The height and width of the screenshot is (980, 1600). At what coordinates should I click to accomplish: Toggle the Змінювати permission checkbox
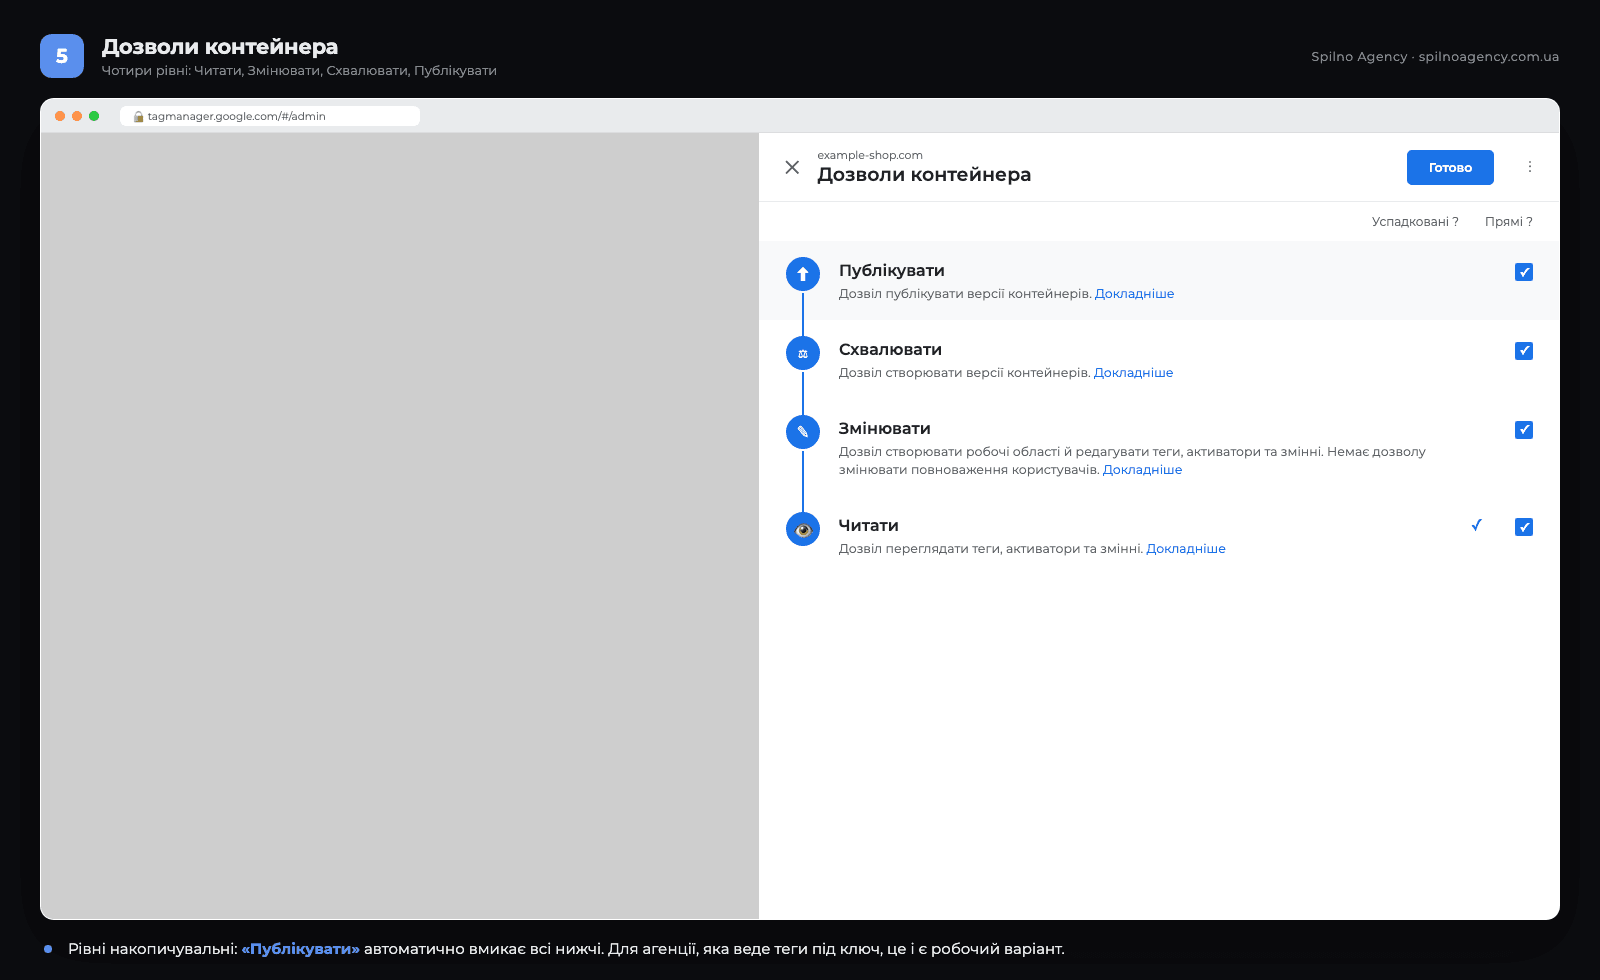(x=1524, y=430)
